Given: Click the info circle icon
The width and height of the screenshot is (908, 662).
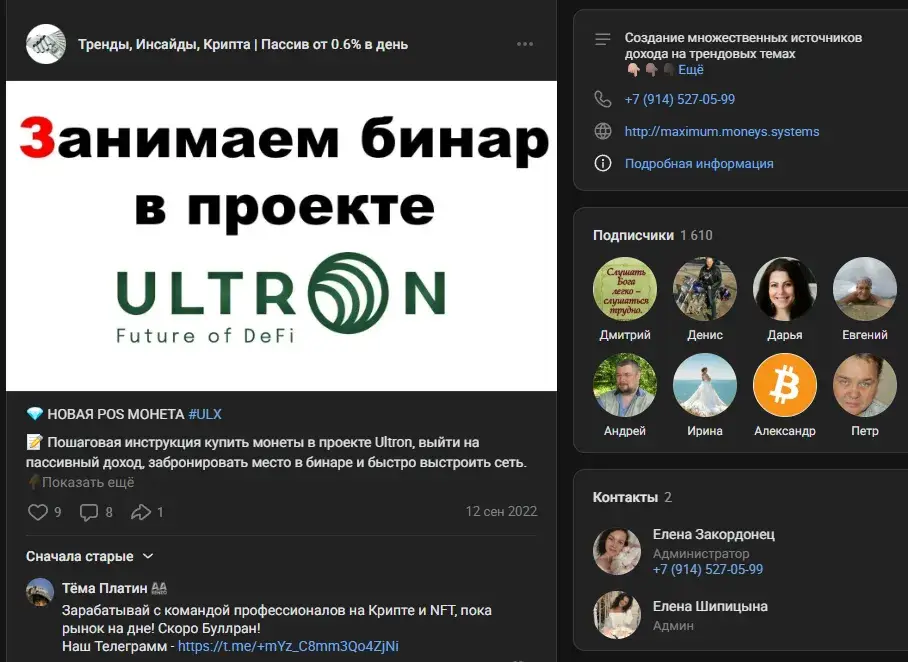Looking at the screenshot, I should pyautogui.click(x=603, y=163).
